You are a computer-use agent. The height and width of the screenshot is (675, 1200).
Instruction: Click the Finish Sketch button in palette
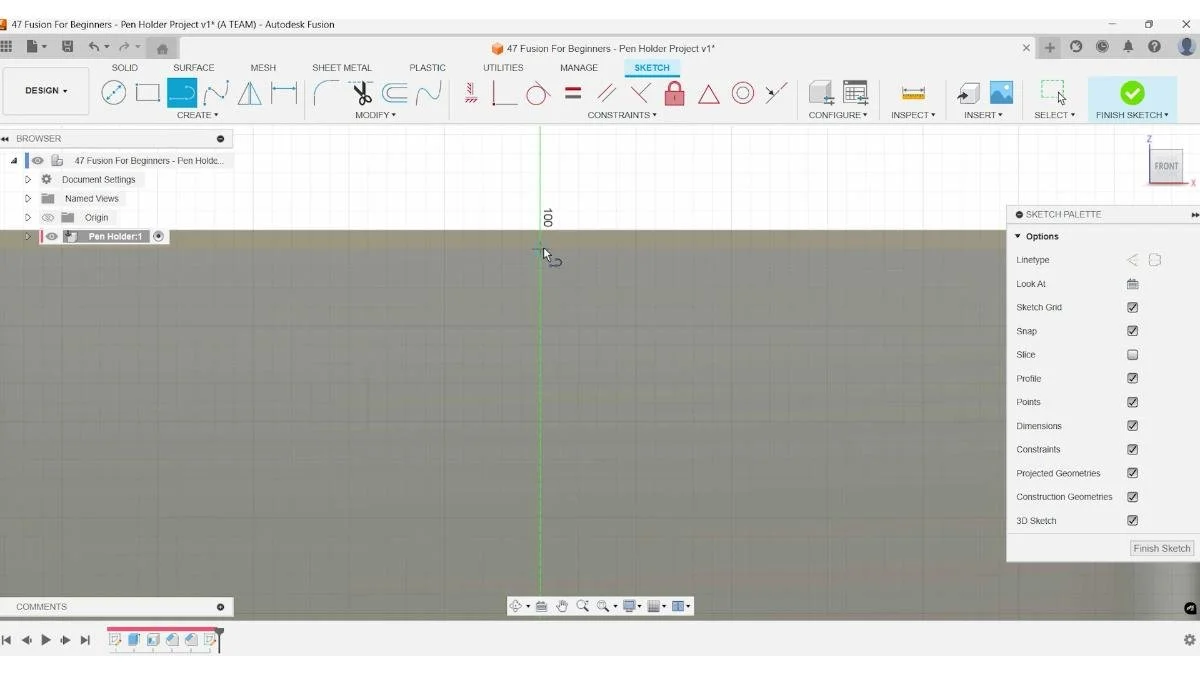(1162, 548)
